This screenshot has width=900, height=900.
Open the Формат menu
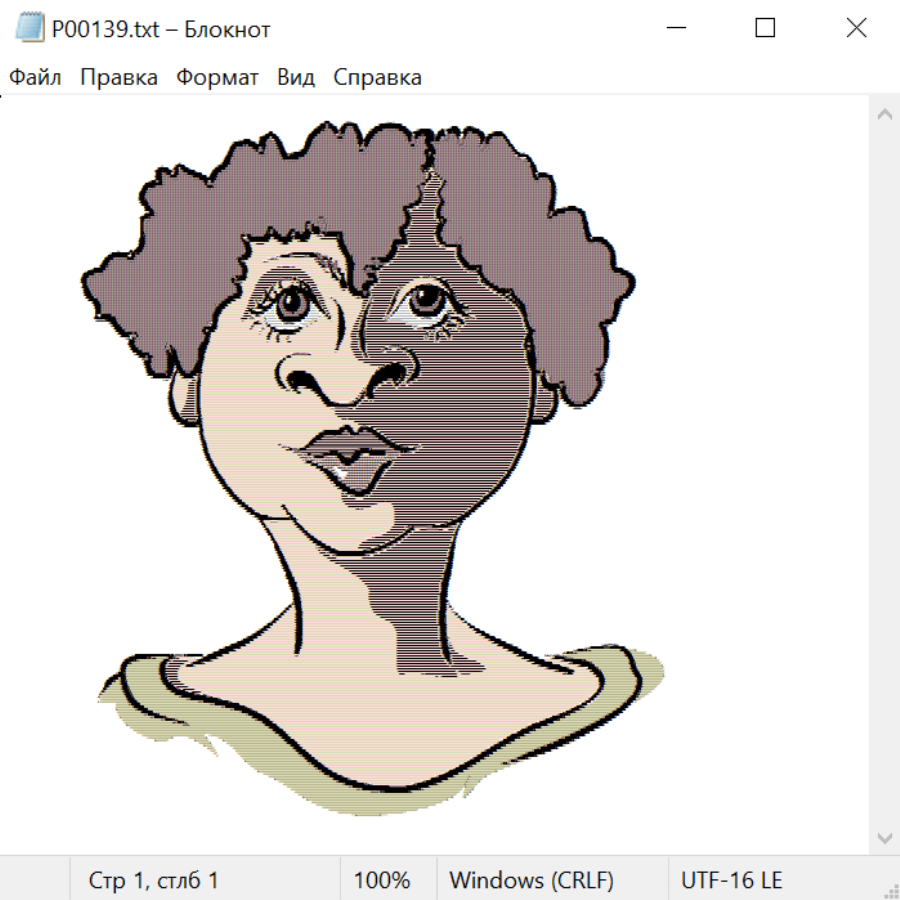point(217,78)
